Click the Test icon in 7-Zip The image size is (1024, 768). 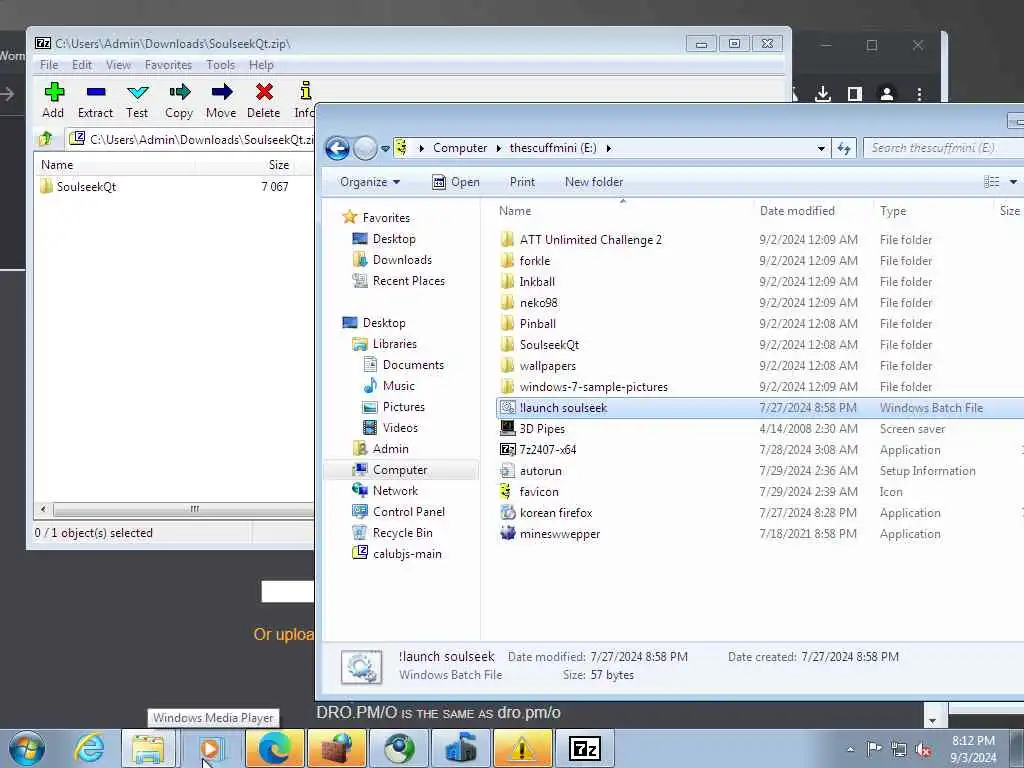(137, 92)
